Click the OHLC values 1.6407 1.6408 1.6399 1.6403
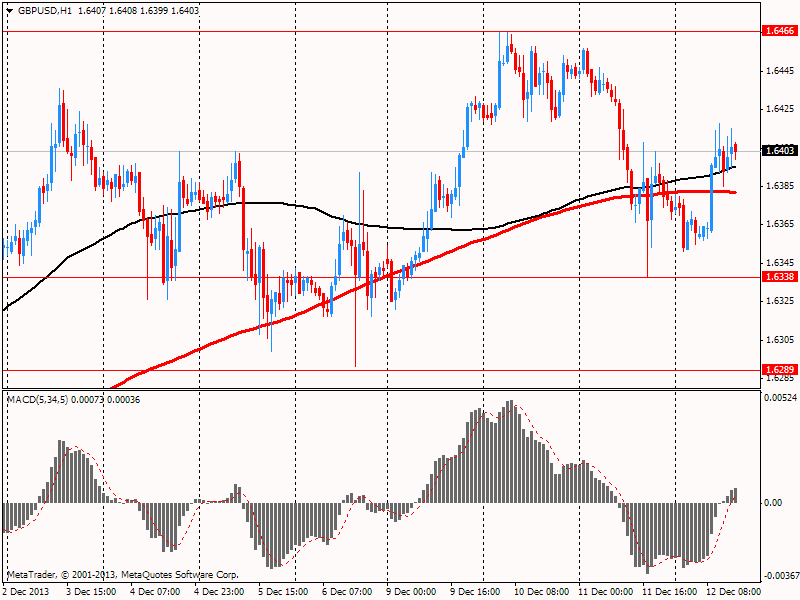 138,11
